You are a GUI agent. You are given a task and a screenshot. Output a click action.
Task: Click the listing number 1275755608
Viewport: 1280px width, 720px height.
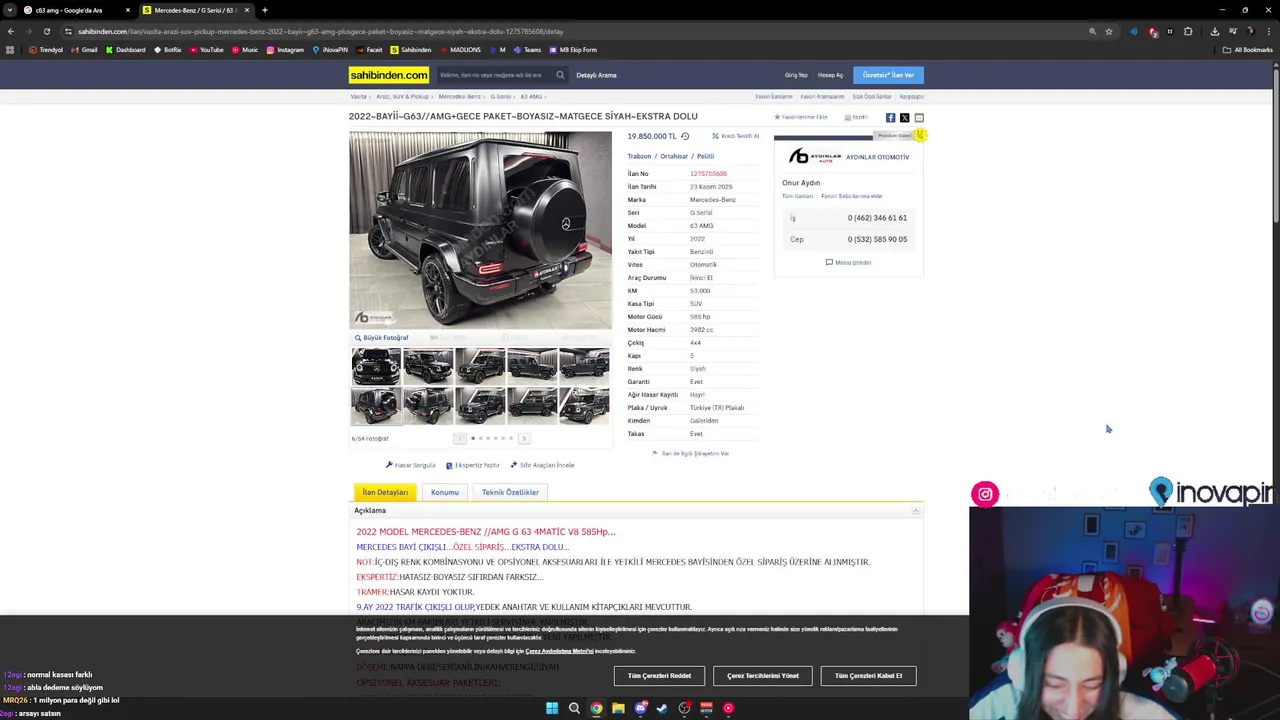point(708,174)
